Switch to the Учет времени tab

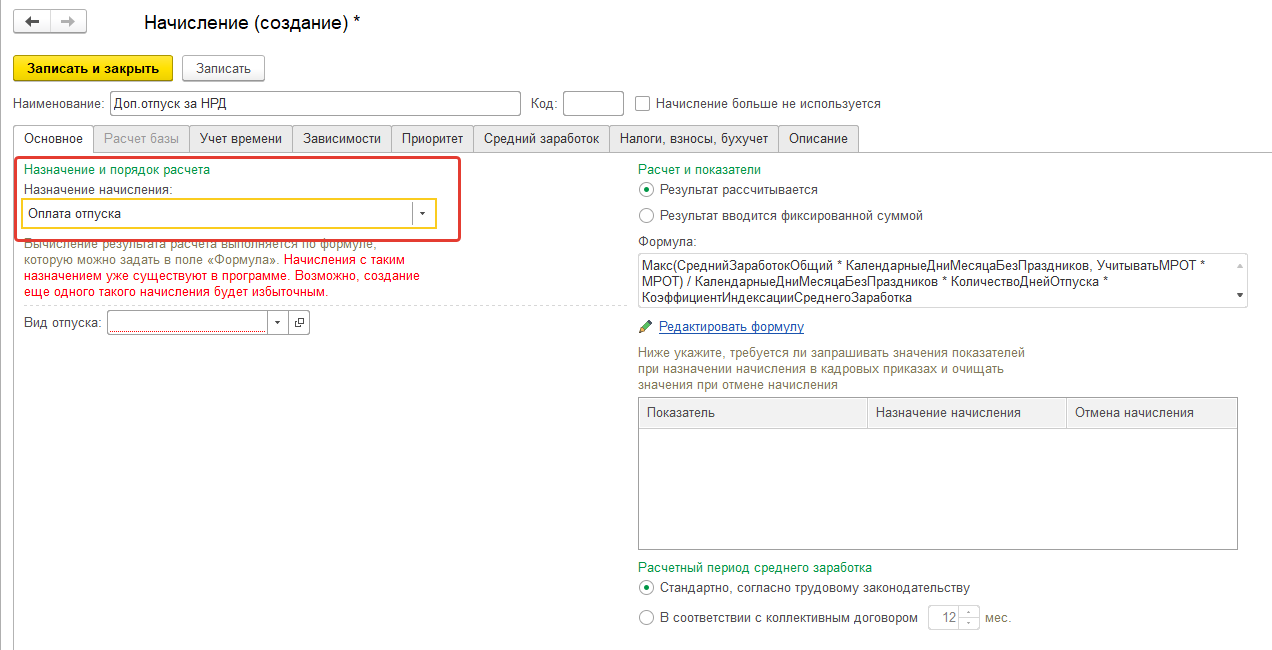click(x=240, y=139)
